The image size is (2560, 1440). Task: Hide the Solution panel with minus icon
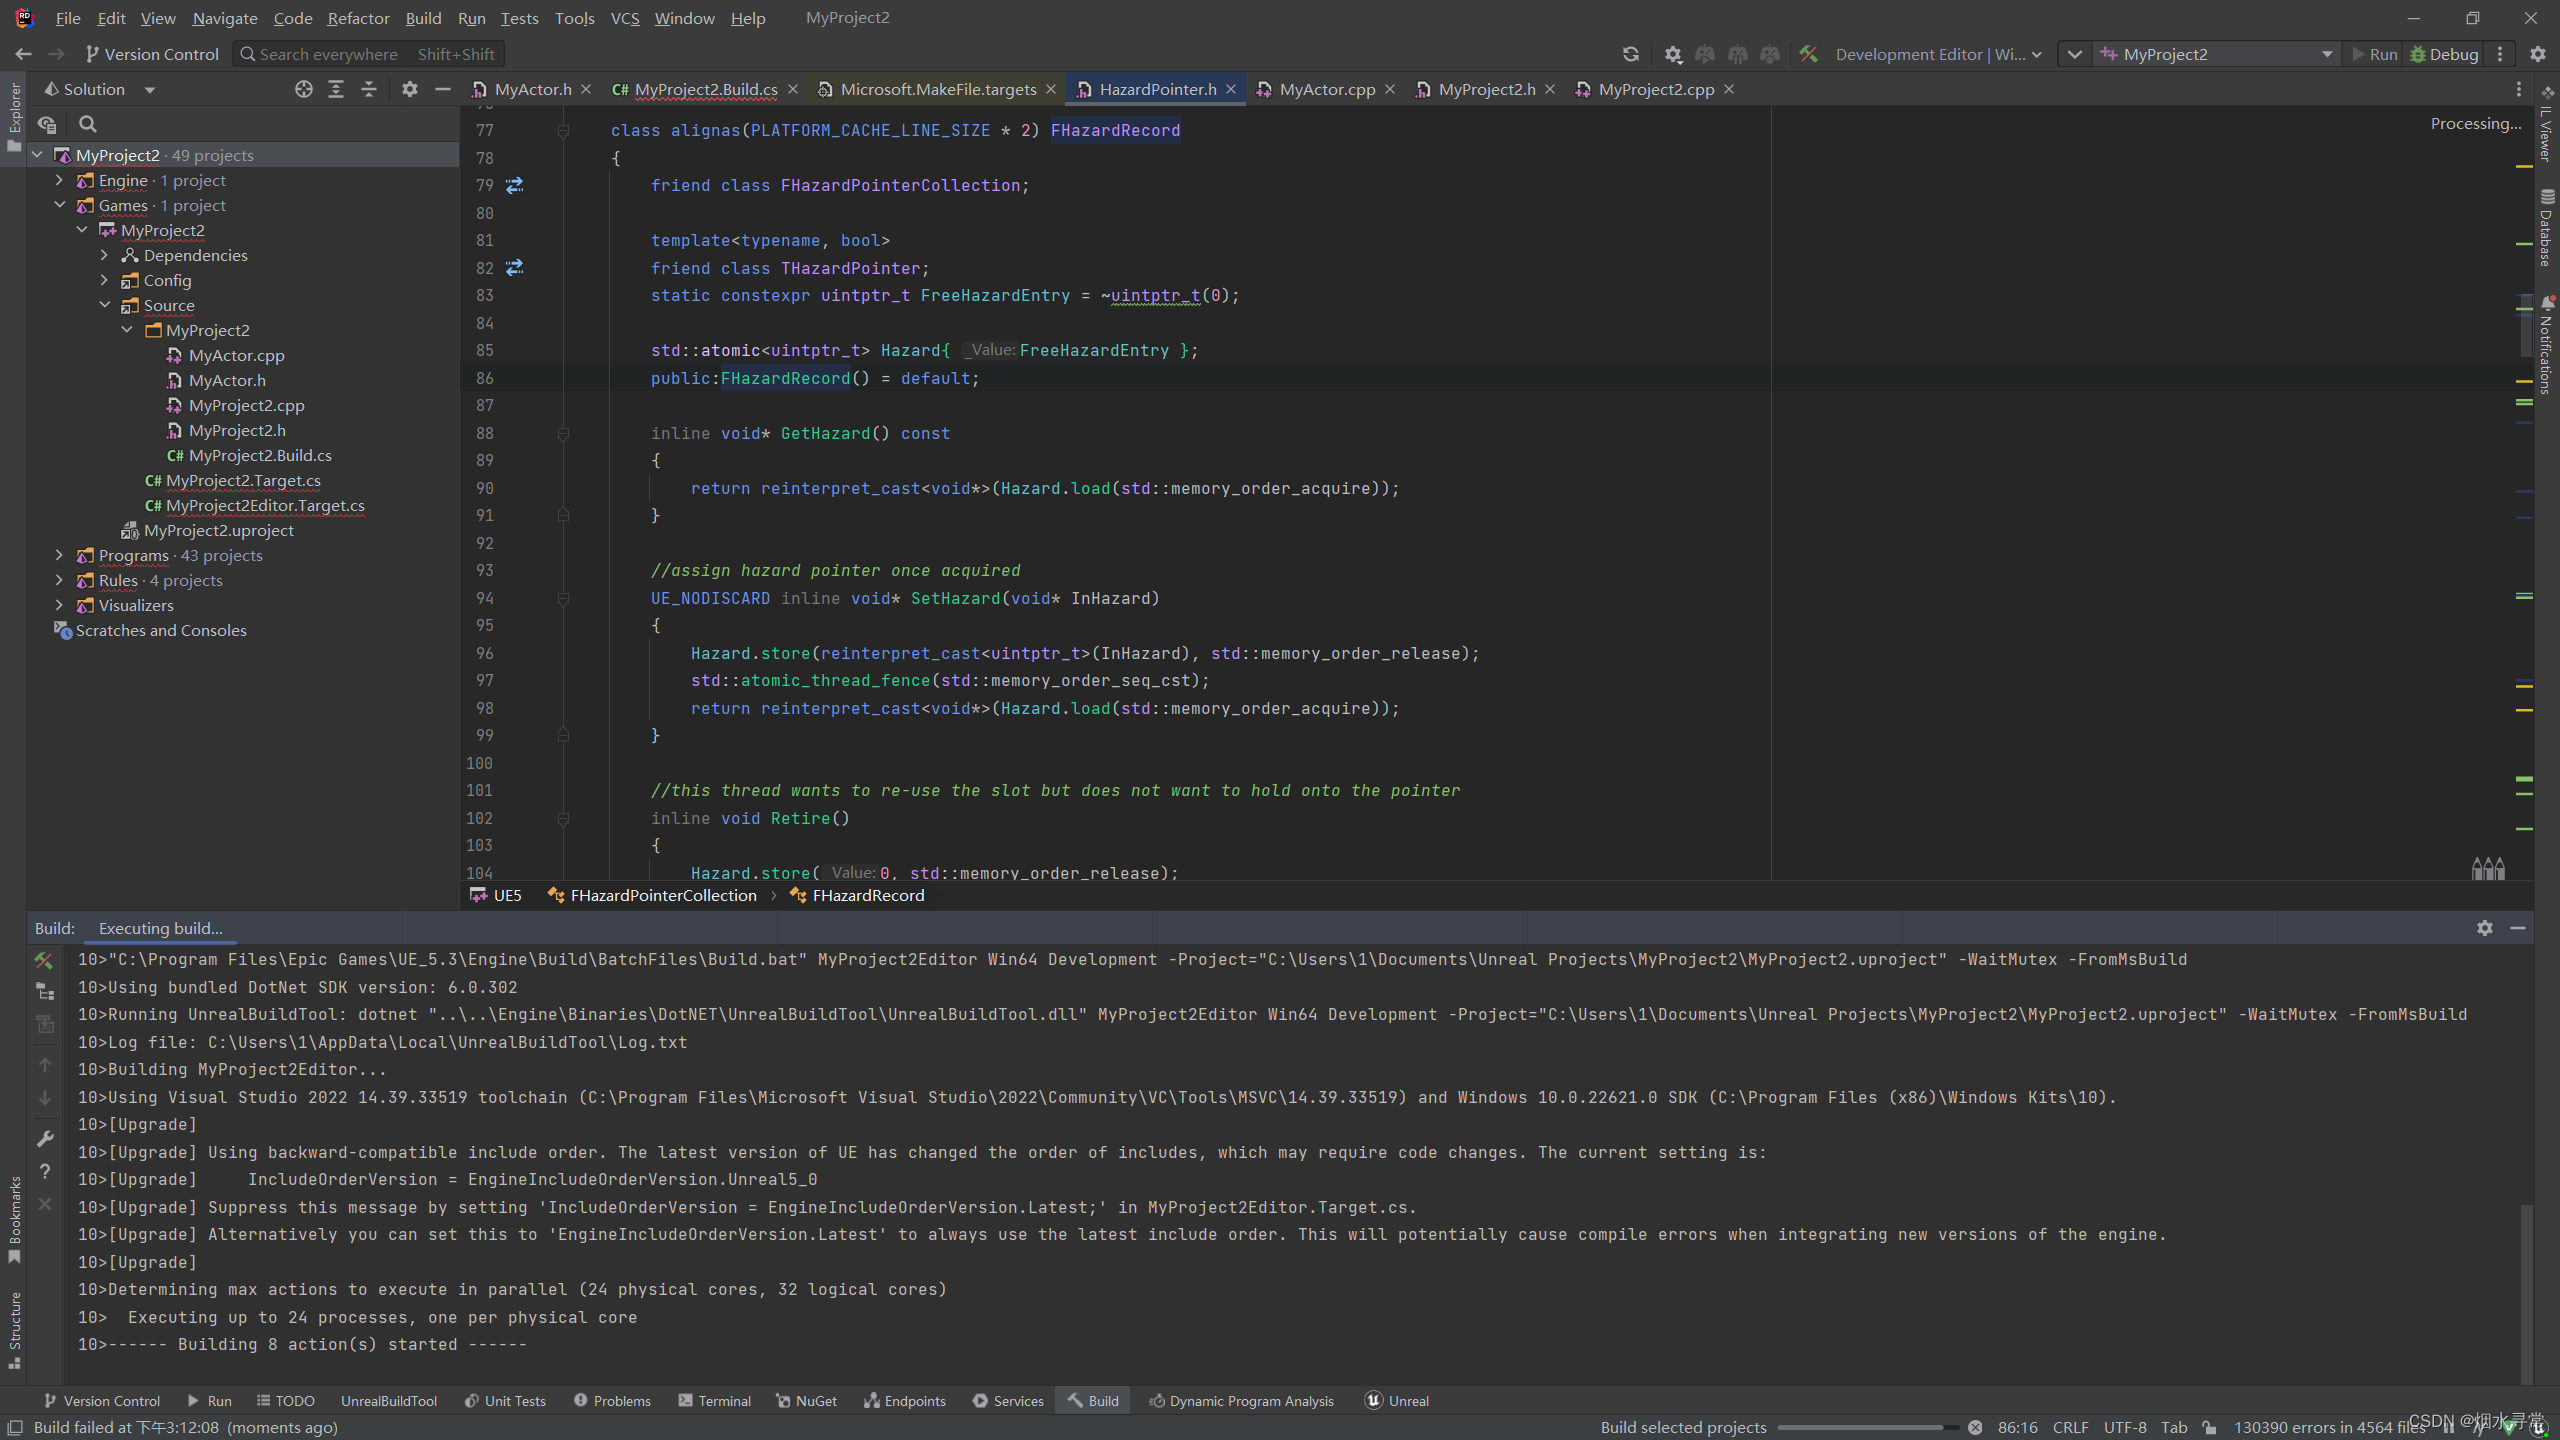coord(442,89)
